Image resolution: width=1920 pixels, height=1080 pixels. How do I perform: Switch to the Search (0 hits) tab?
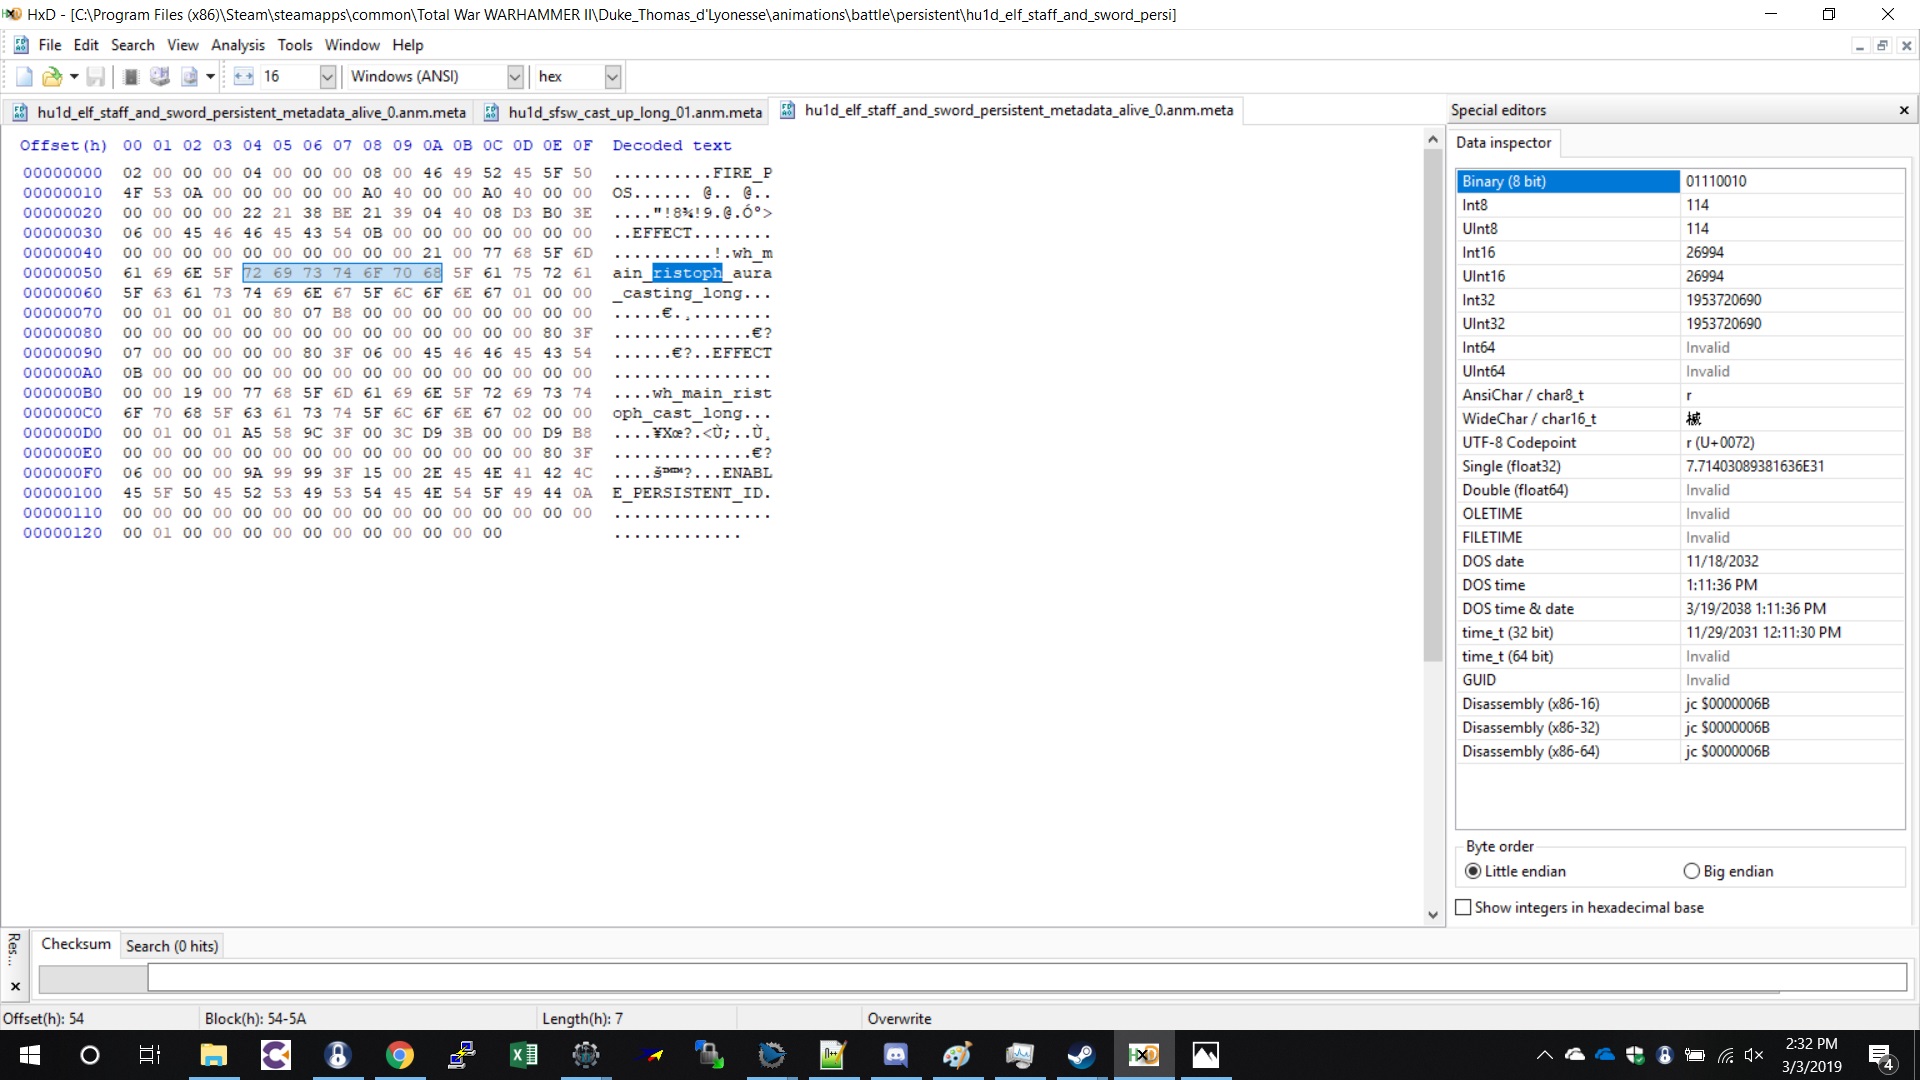[x=171, y=946]
